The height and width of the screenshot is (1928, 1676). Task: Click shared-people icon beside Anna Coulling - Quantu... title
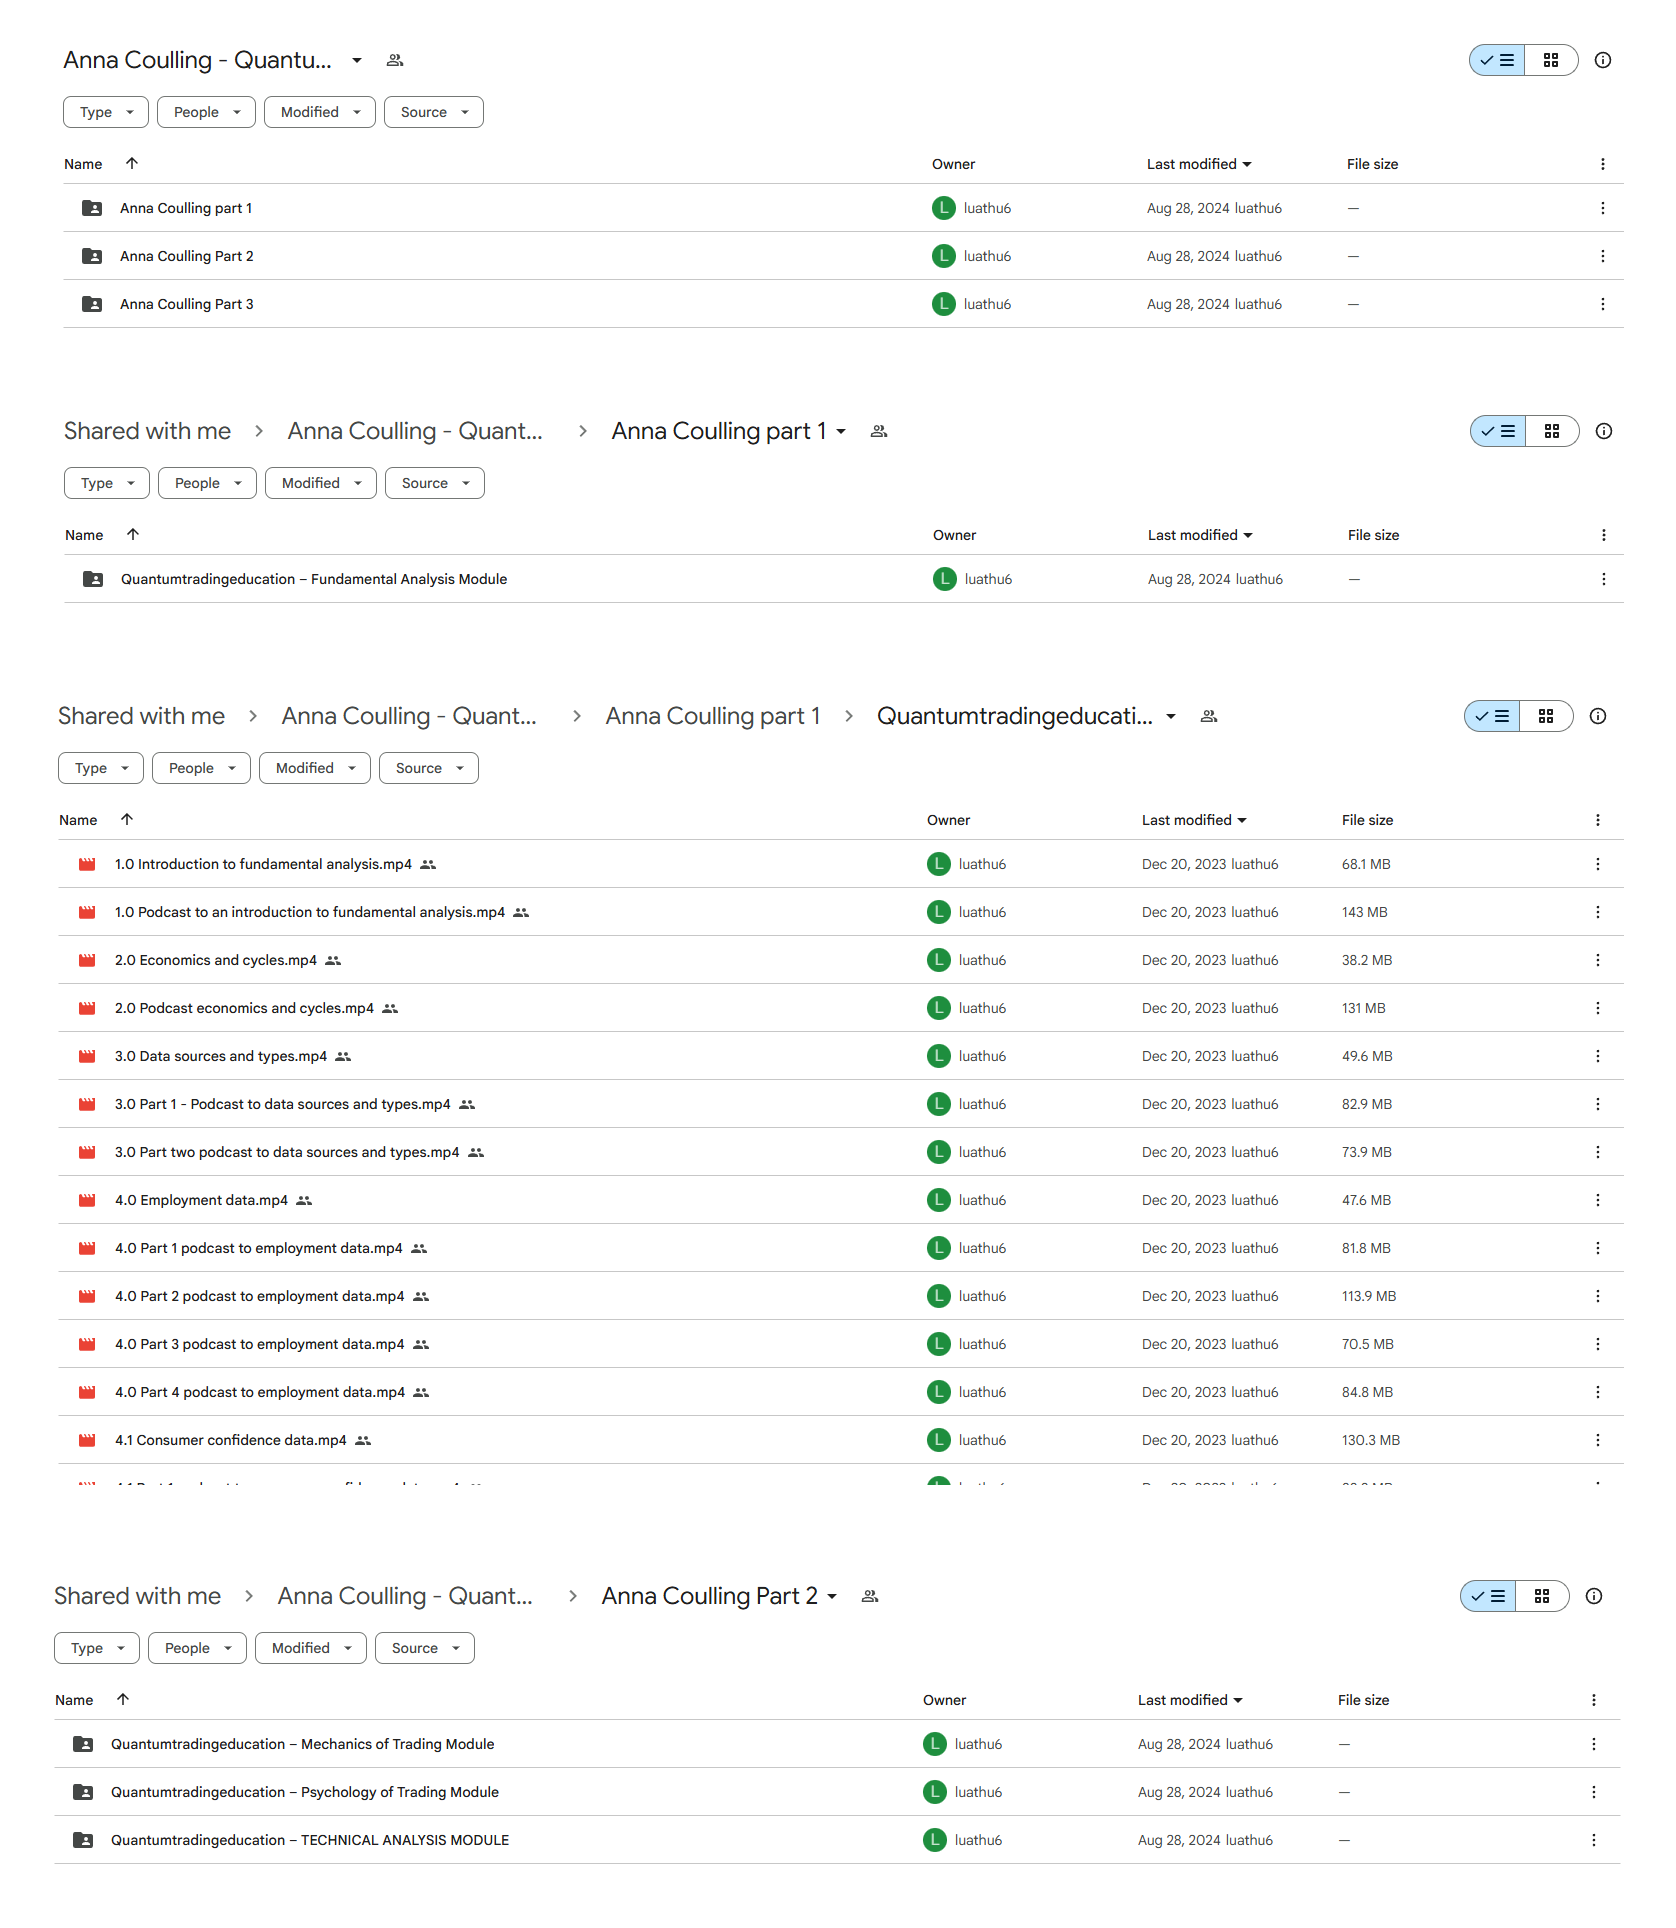pyautogui.click(x=395, y=60)
